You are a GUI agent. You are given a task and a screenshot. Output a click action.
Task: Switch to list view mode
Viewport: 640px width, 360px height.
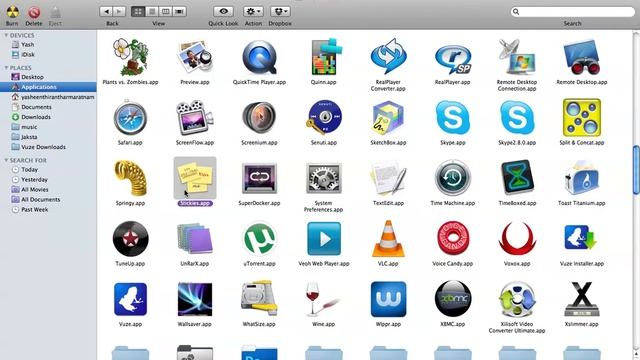tap(152, 11)
